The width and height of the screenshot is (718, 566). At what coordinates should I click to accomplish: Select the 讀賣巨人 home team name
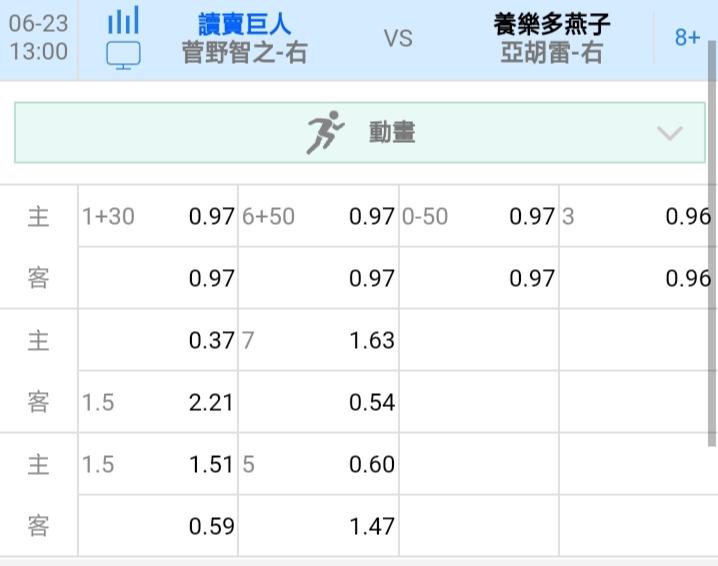pos(244,24)
